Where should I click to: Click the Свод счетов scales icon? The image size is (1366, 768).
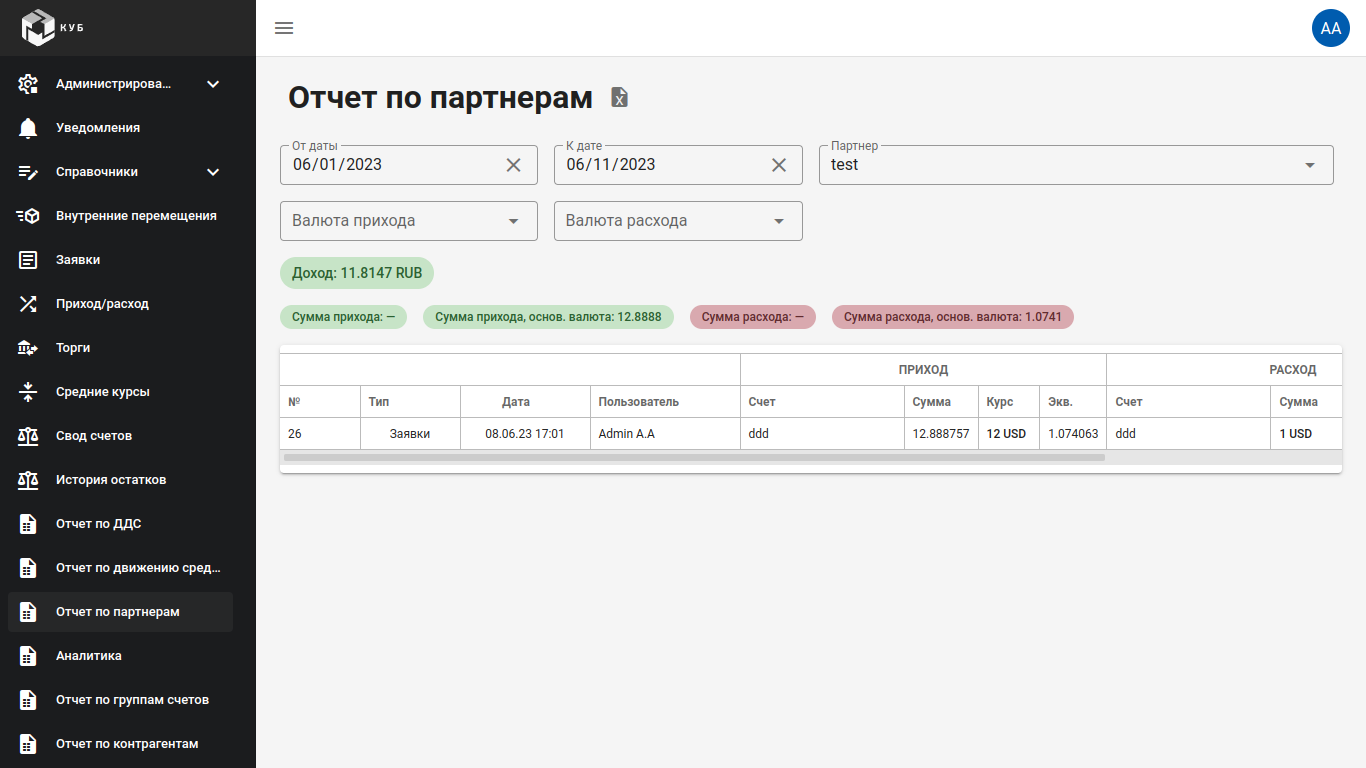(28, 436)
